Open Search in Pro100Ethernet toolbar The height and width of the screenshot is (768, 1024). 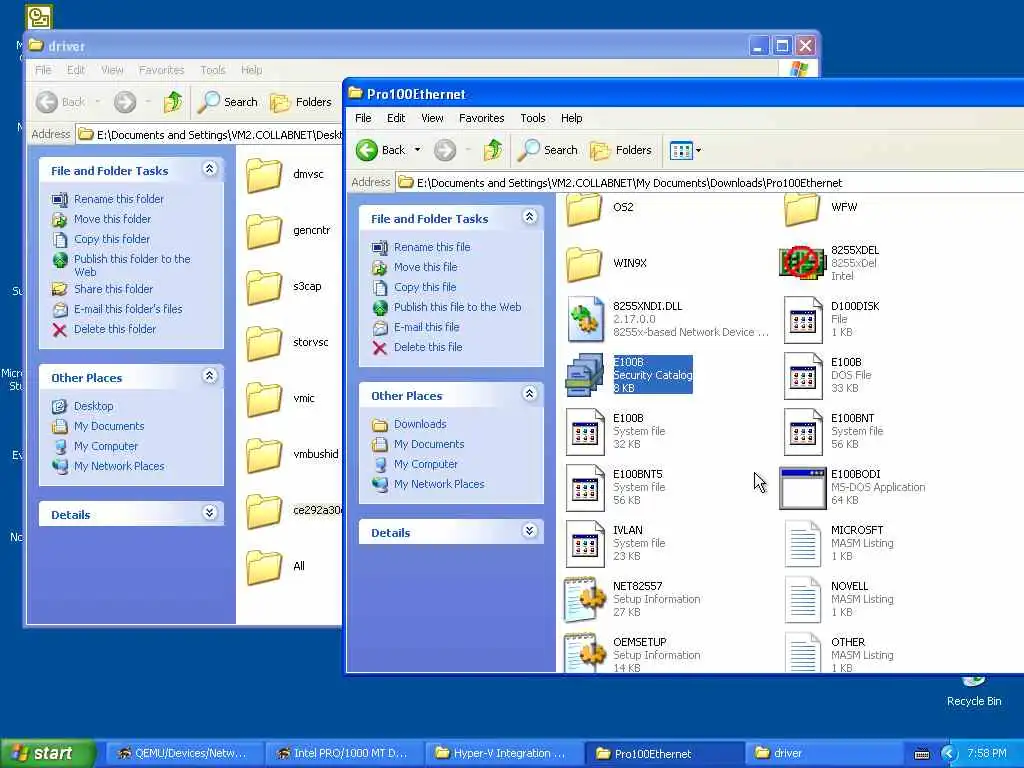[x=548, y=150]
